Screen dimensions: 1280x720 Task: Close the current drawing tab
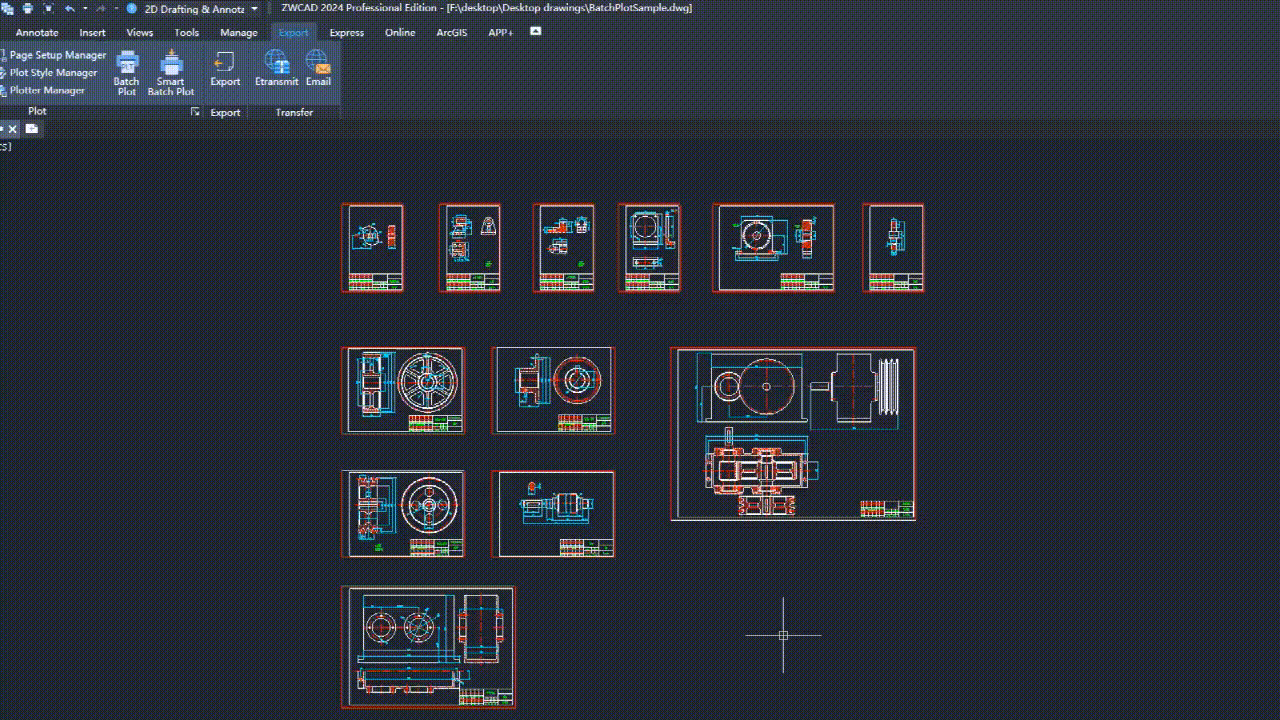[x=12, y=129]
